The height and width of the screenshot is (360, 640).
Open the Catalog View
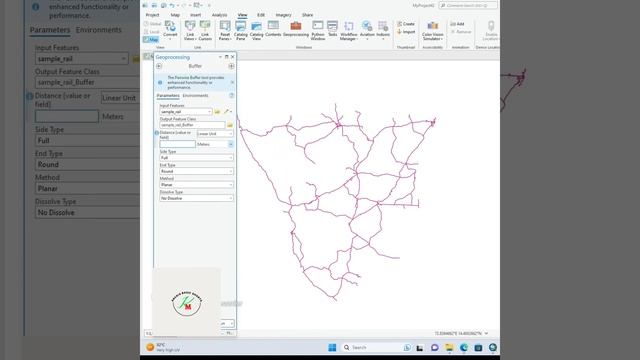coord(256,30)
